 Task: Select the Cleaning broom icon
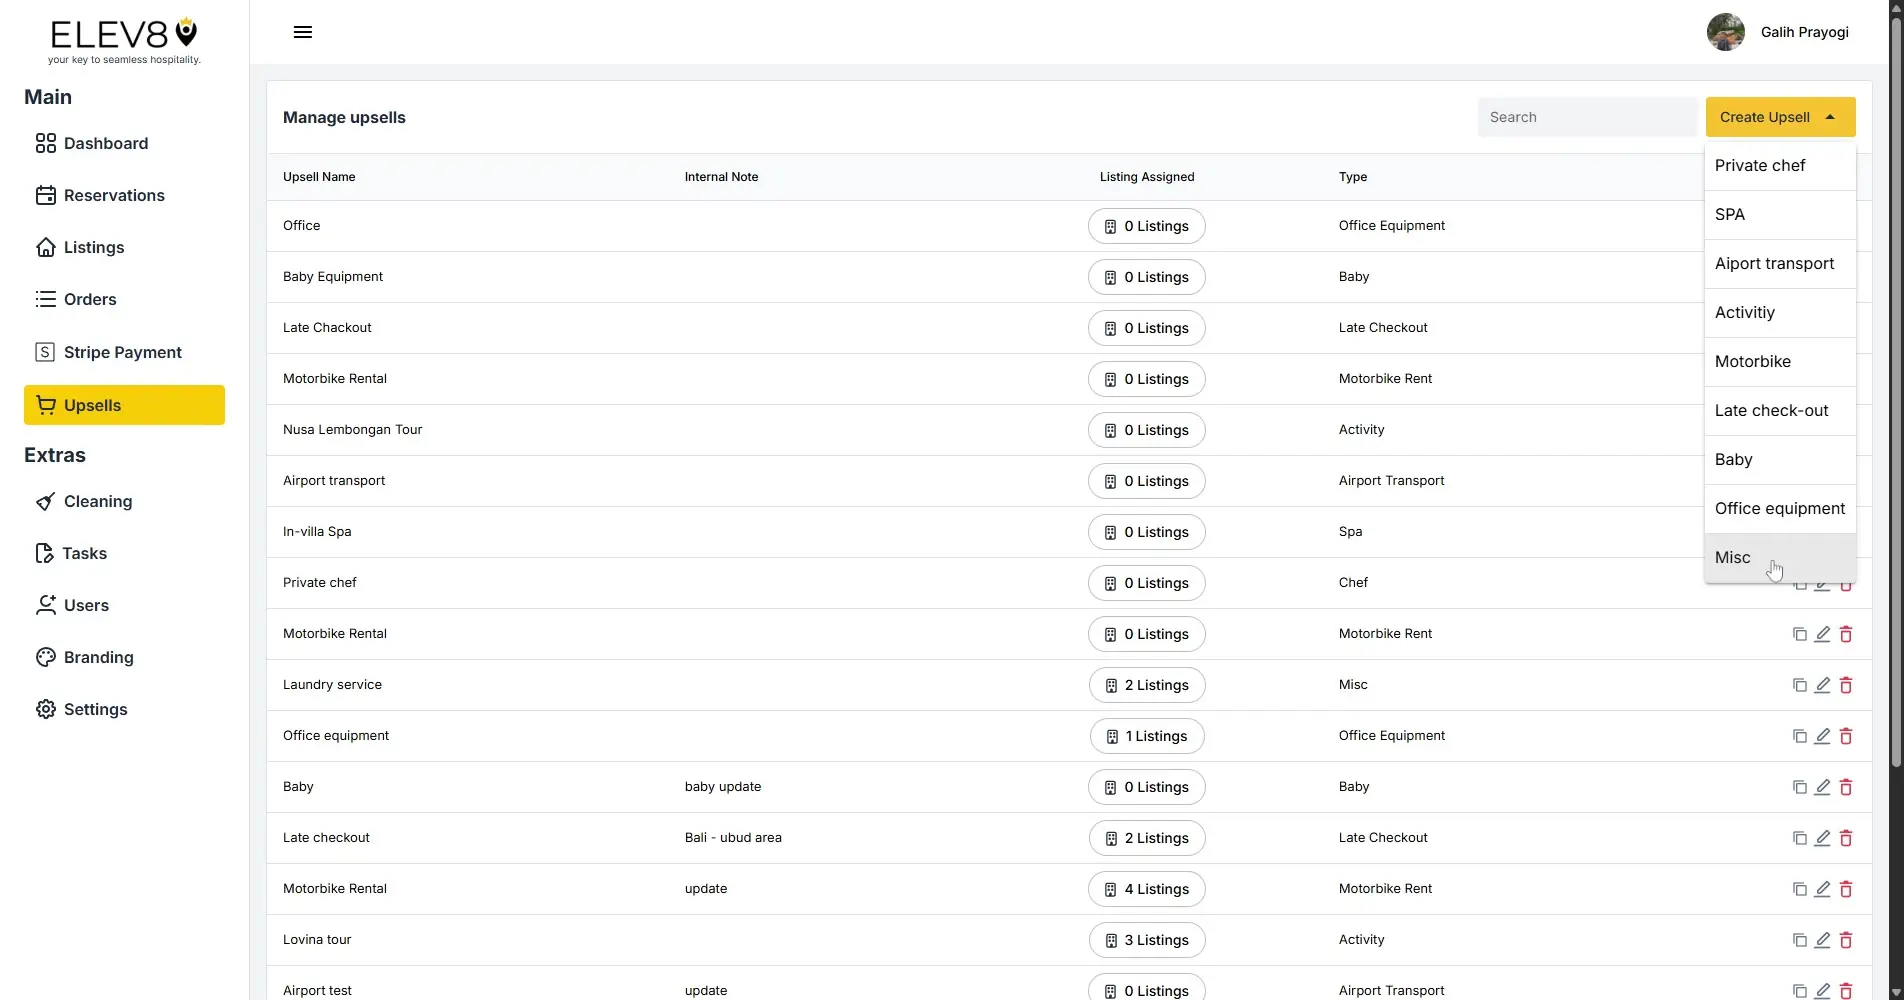click(x=45, y=501)
